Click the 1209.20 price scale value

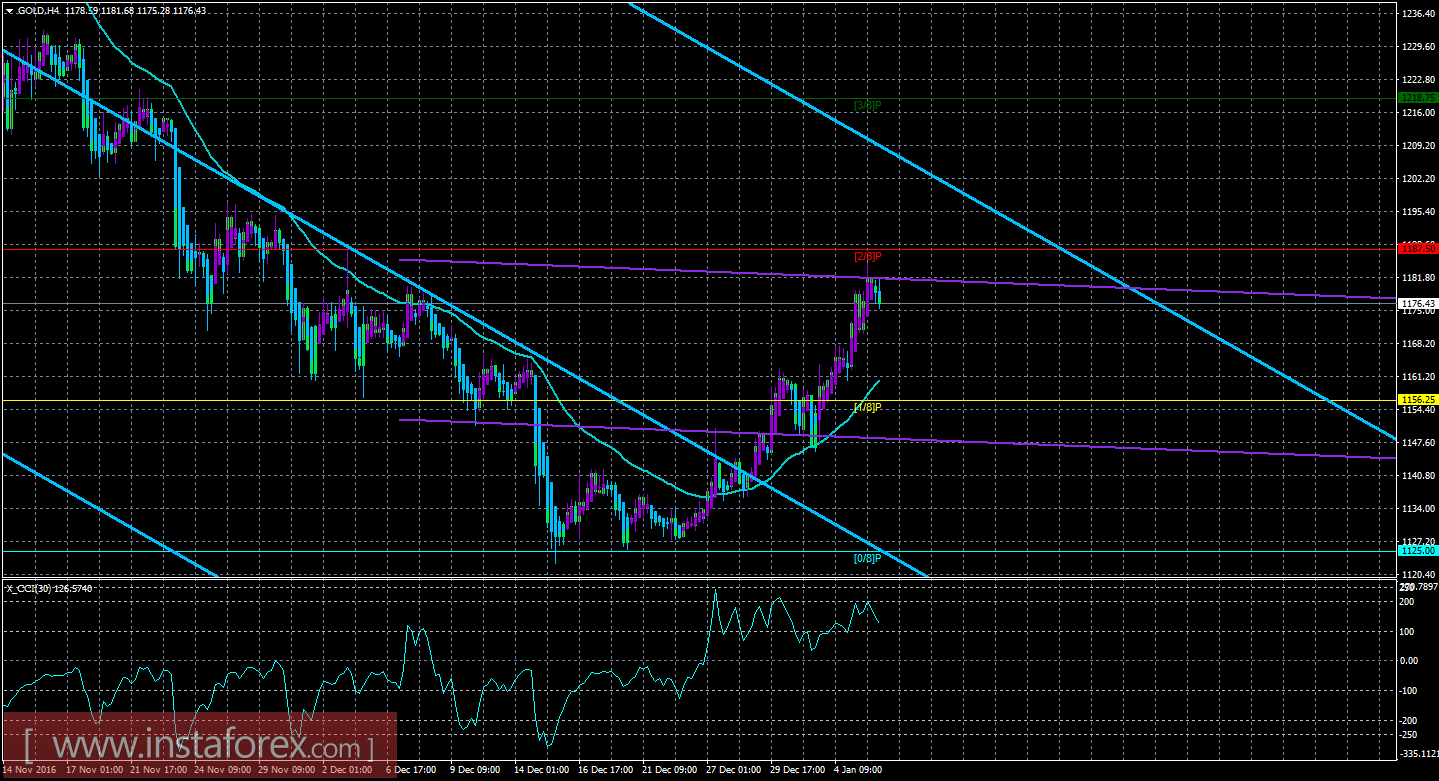pyautogui.click(x=1419, y=146)
